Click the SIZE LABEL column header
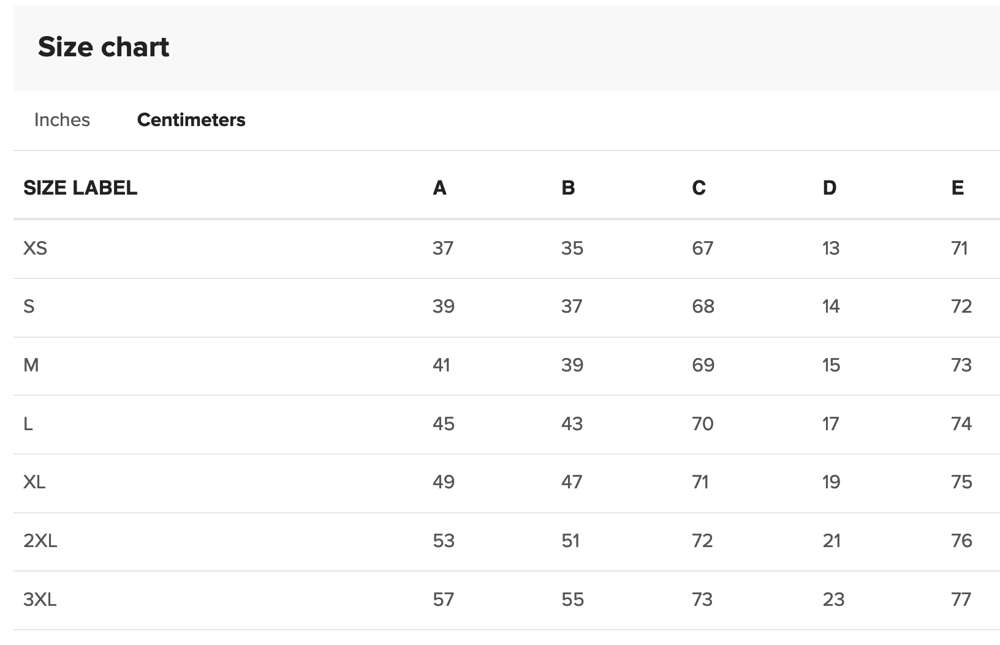The image size is (1000, 645). click(80, 188)
